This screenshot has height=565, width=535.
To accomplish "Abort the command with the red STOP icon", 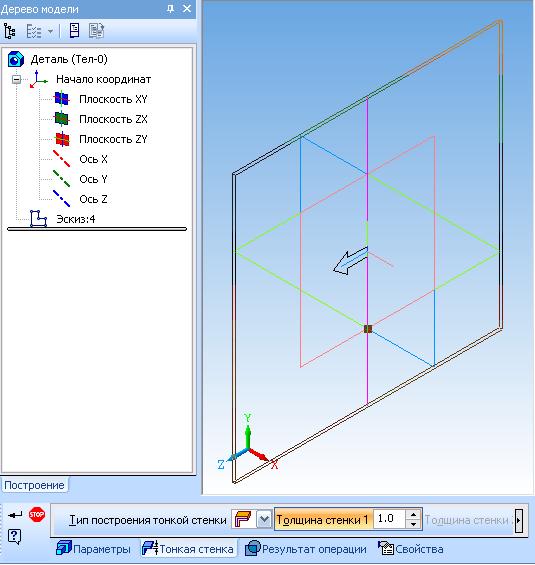I will coord(37,514).
